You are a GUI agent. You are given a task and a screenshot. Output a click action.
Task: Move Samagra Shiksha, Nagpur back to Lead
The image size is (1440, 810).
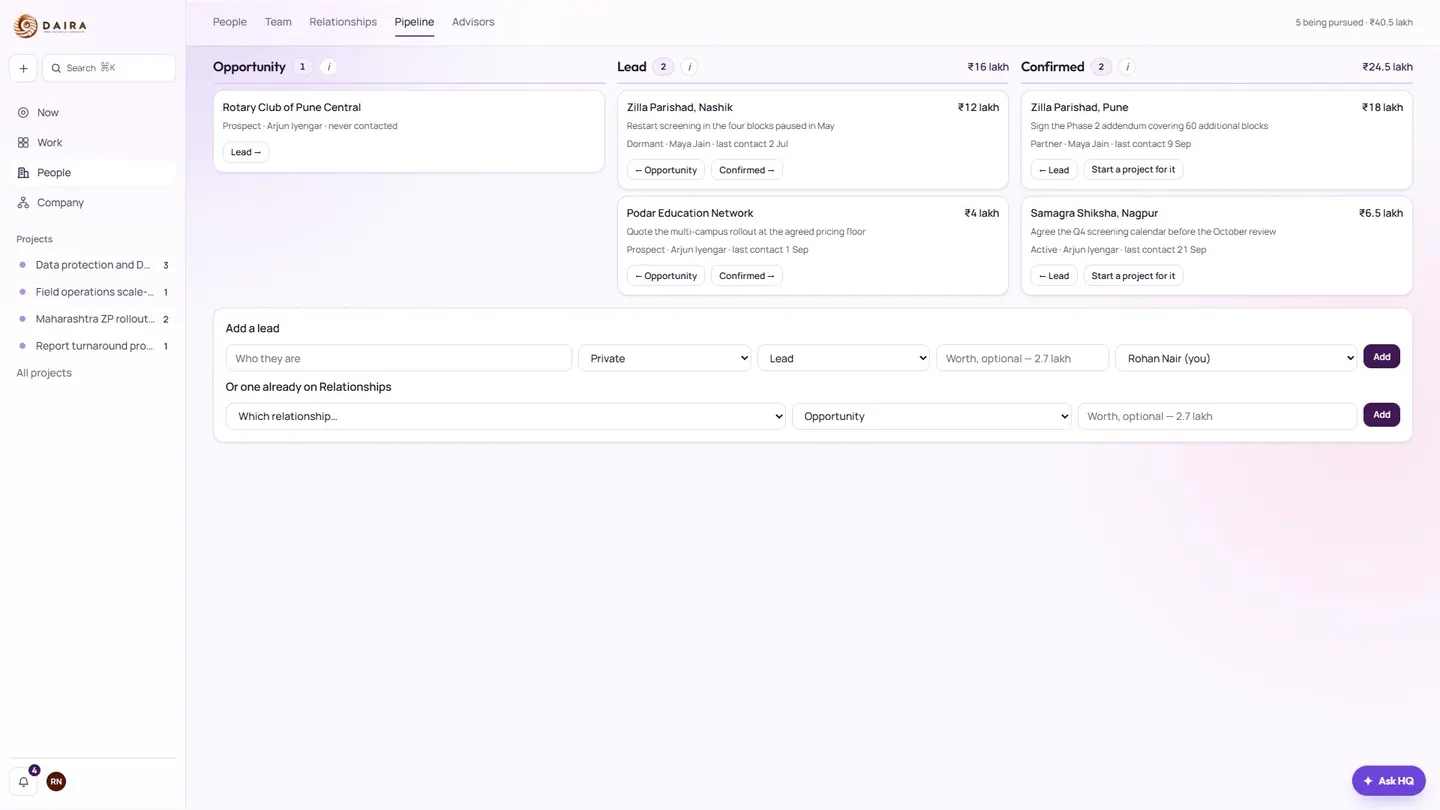click(1054, 276)
